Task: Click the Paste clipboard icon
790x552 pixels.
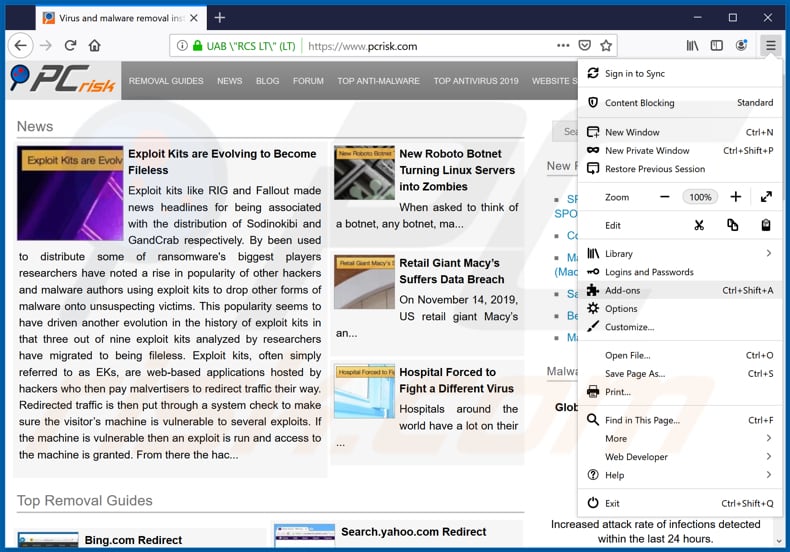Action: 766,225
